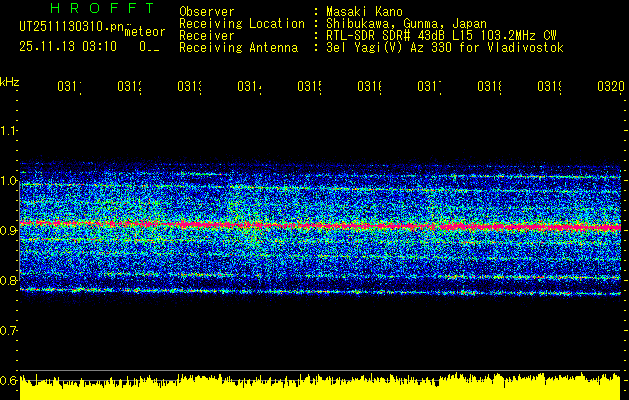
Task: Click the 1.1 frequency axis tick
Action: tap(9, 131)
